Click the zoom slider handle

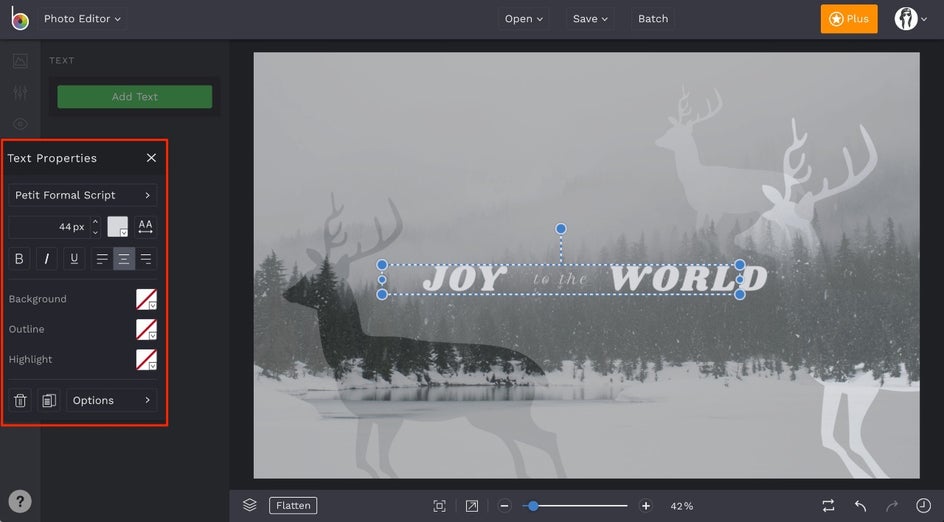(x=533, y=506)
